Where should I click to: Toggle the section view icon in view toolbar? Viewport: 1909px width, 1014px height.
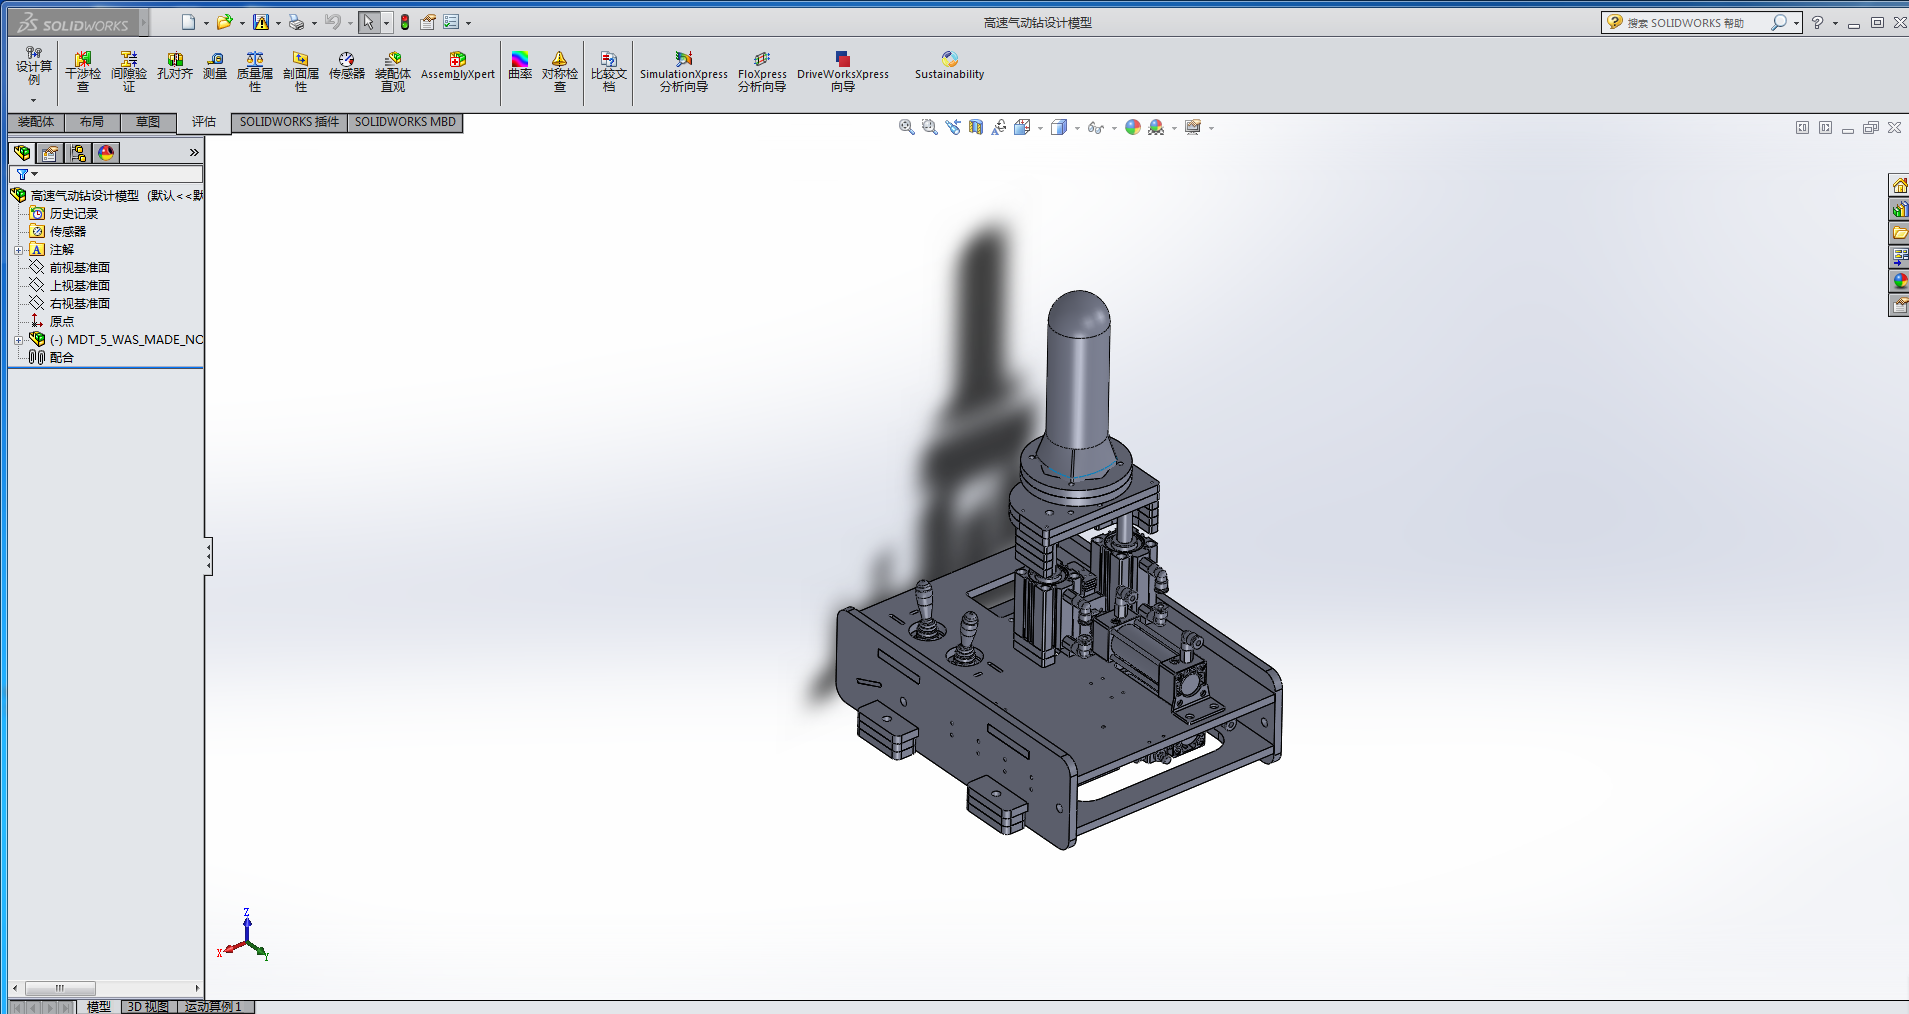pos(976,127)
